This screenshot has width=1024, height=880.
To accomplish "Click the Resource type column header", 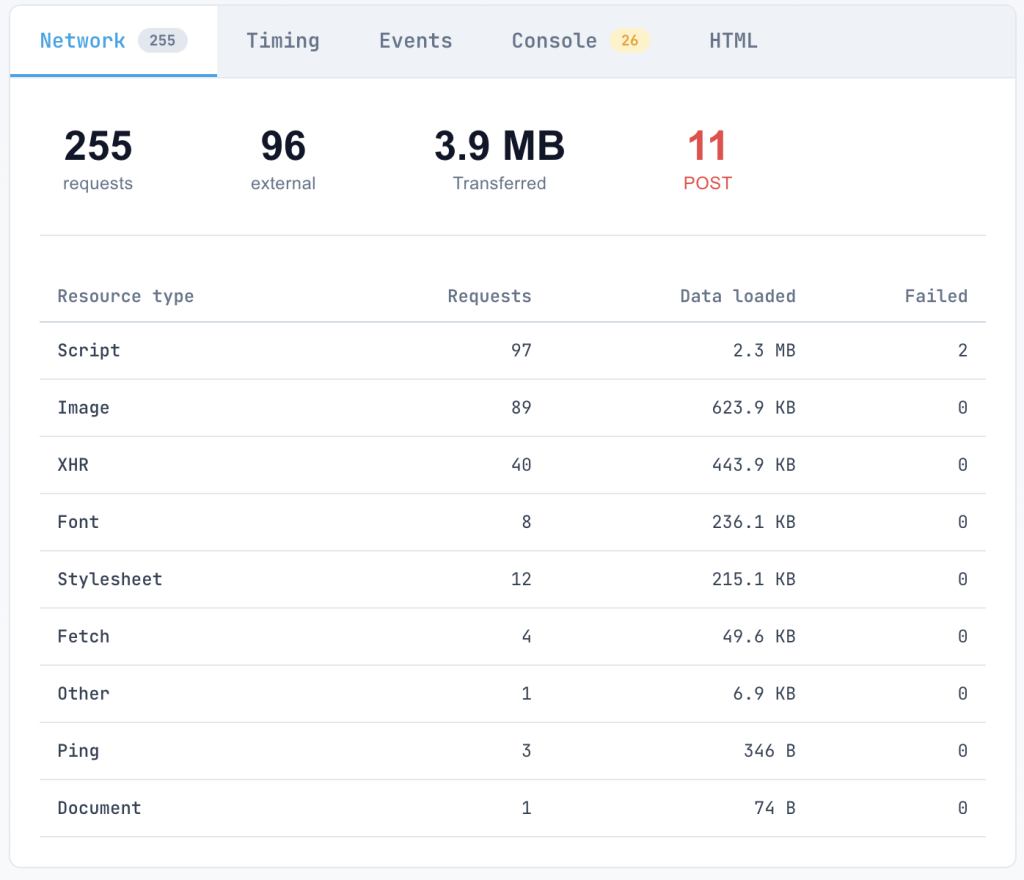I will pyautogui.click(x=125, y=296).
